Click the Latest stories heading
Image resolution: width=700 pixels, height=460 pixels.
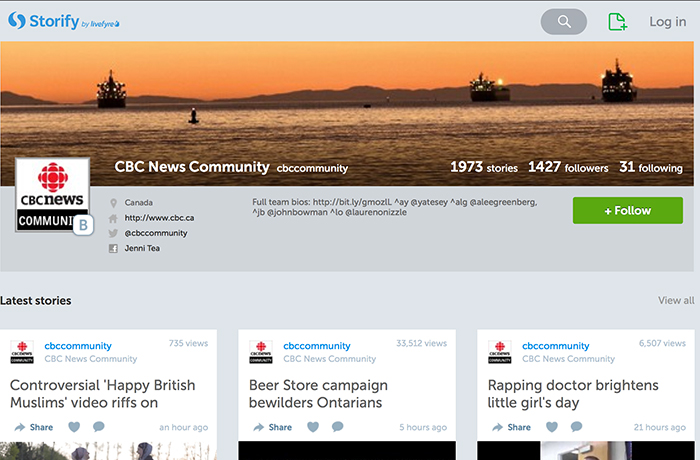(x=36, y=301)
